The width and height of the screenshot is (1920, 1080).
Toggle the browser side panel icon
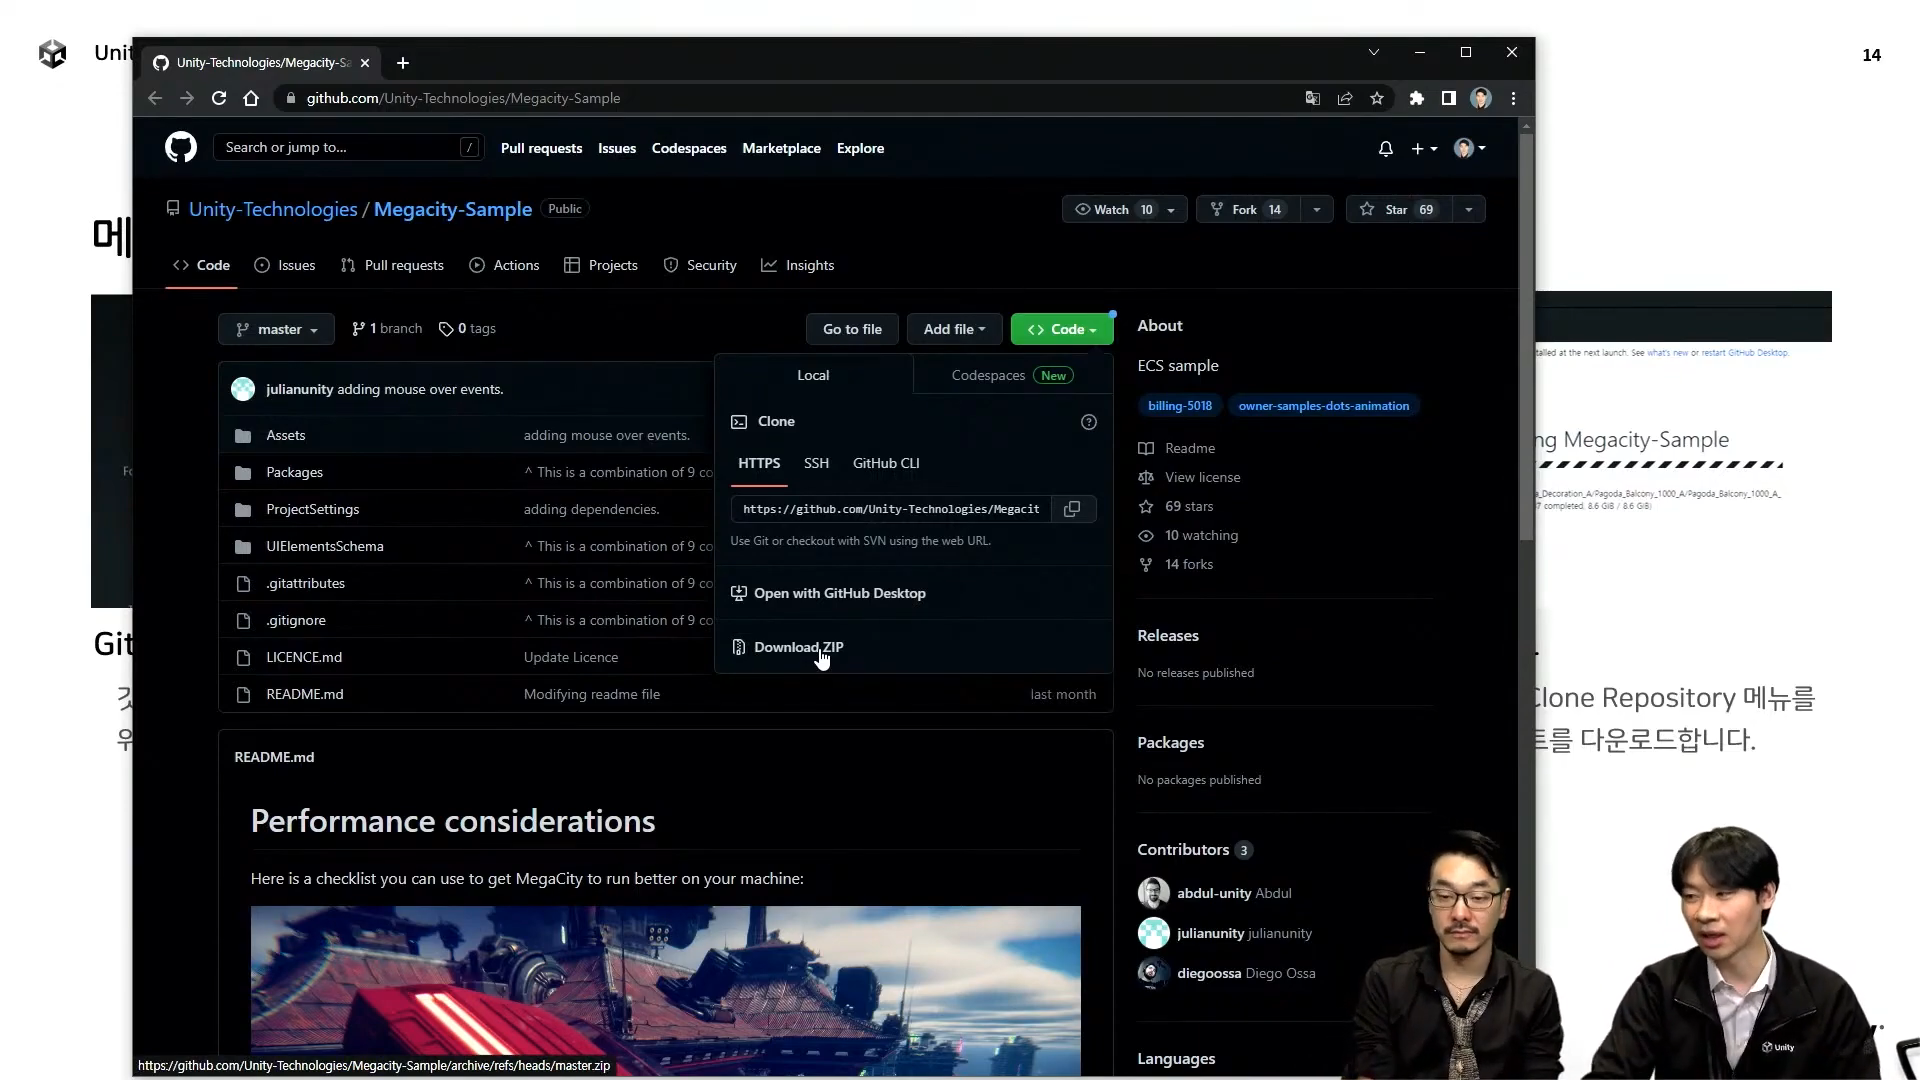1448,98
